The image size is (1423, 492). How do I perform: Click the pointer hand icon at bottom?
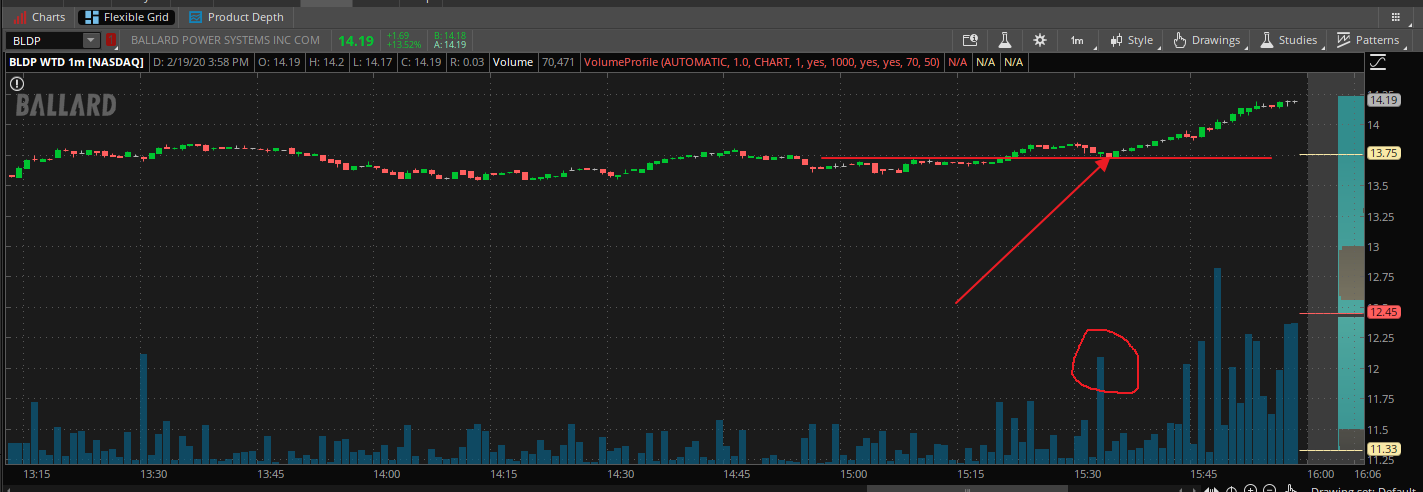tap(1292, 488)
